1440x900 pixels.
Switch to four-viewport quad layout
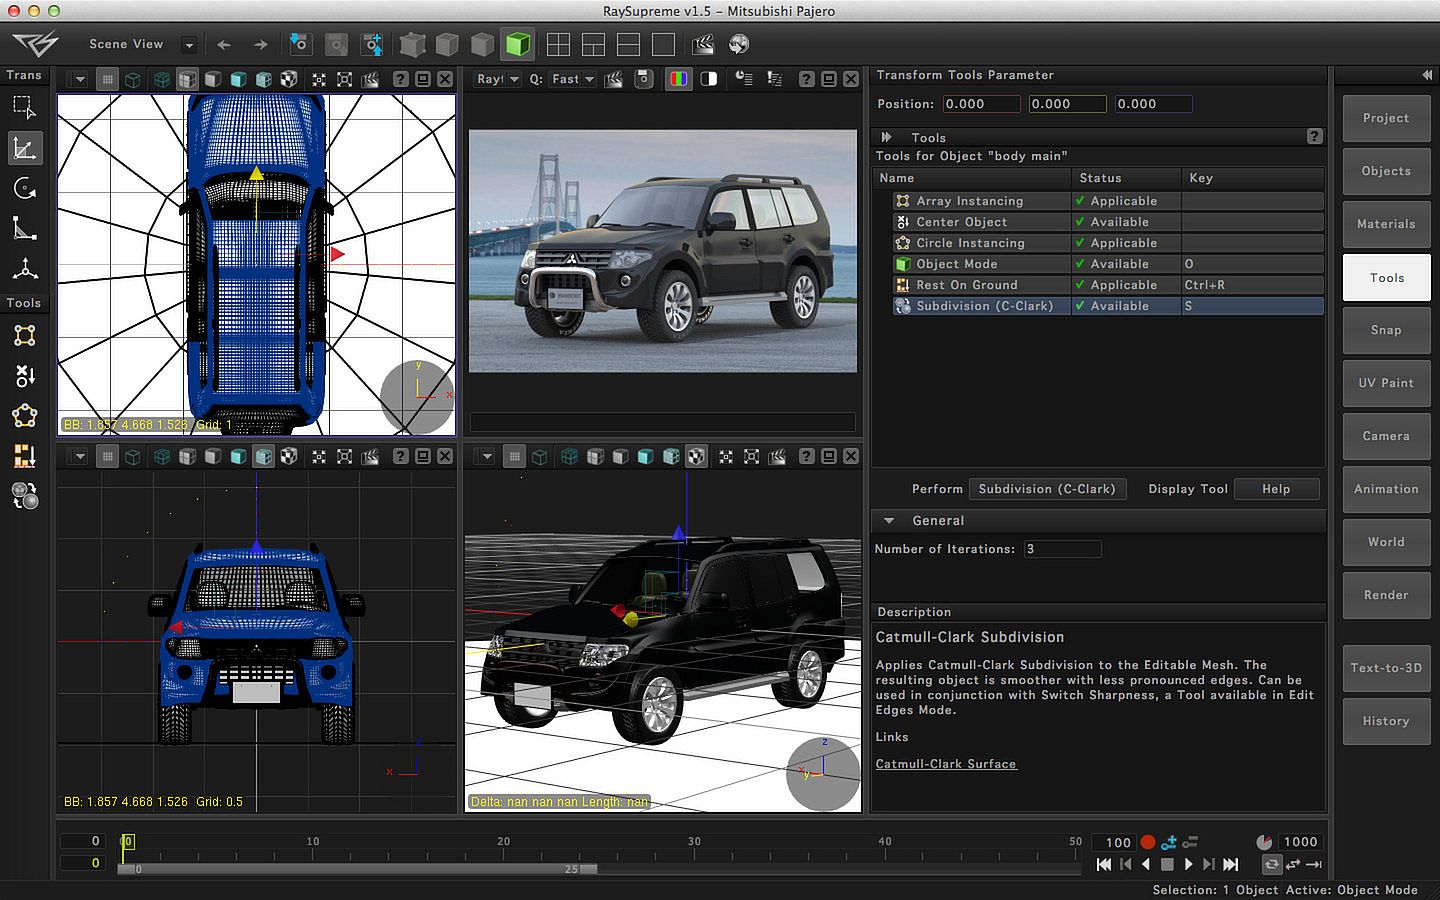558,44
